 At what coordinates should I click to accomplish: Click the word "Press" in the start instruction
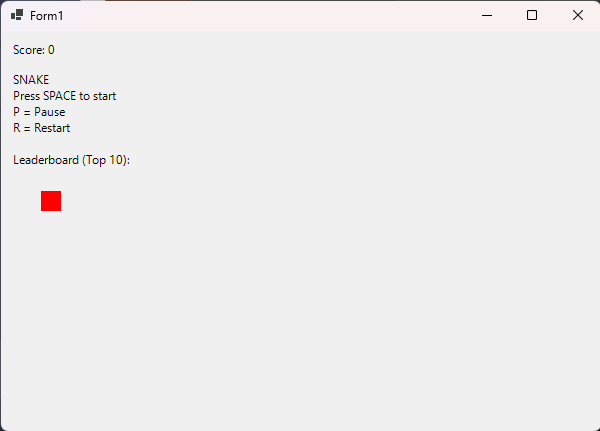tap(26, 96)
